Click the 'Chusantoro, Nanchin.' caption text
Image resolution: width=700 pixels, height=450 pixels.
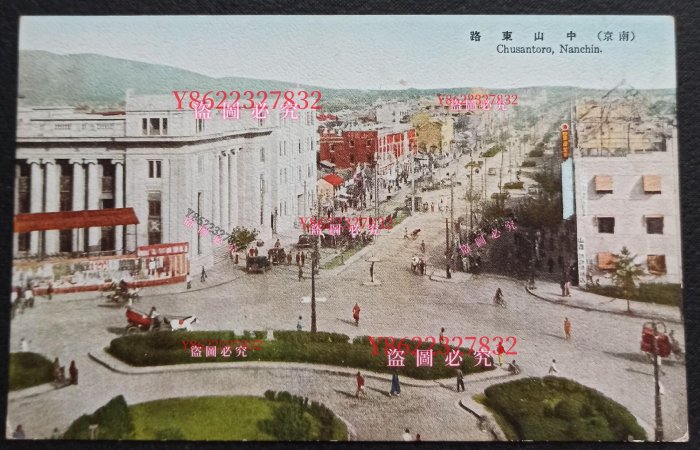coord(549,49)
